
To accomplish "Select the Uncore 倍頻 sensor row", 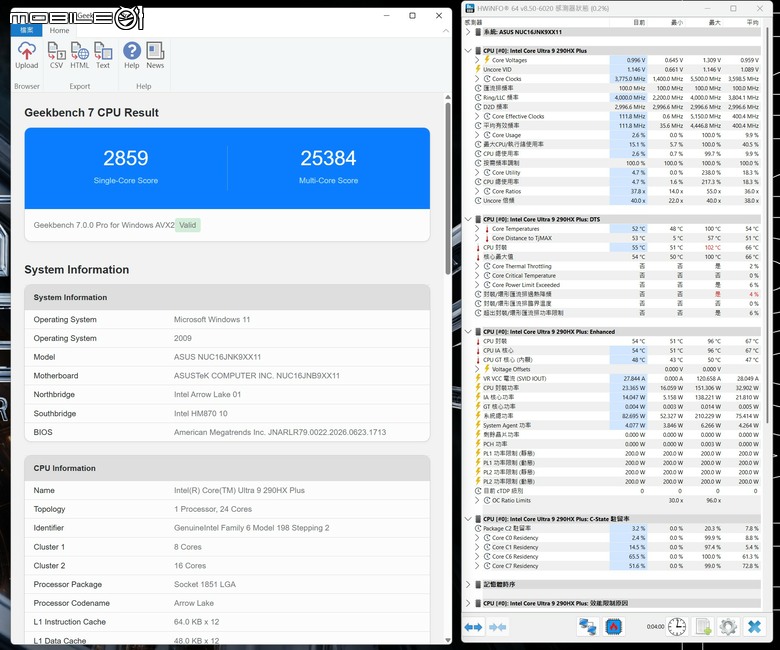I will tap(617, 200).
